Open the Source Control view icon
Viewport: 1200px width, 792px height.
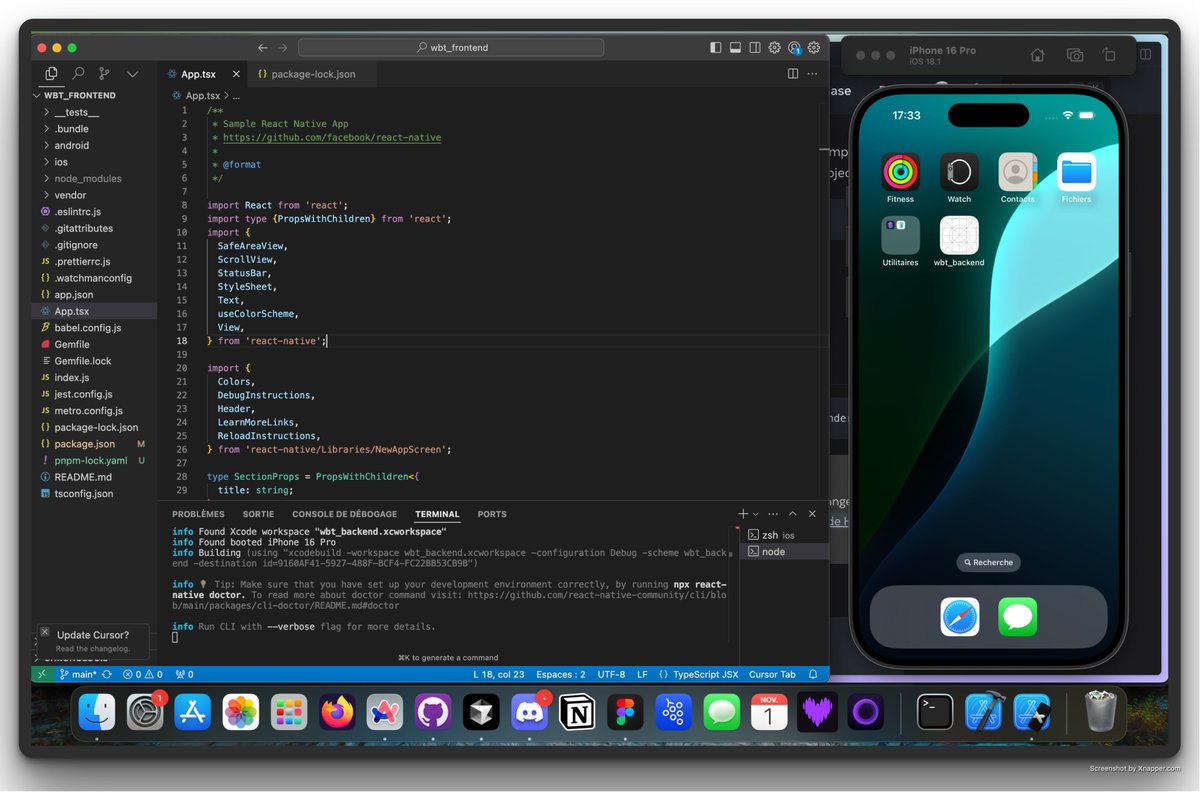104,74
